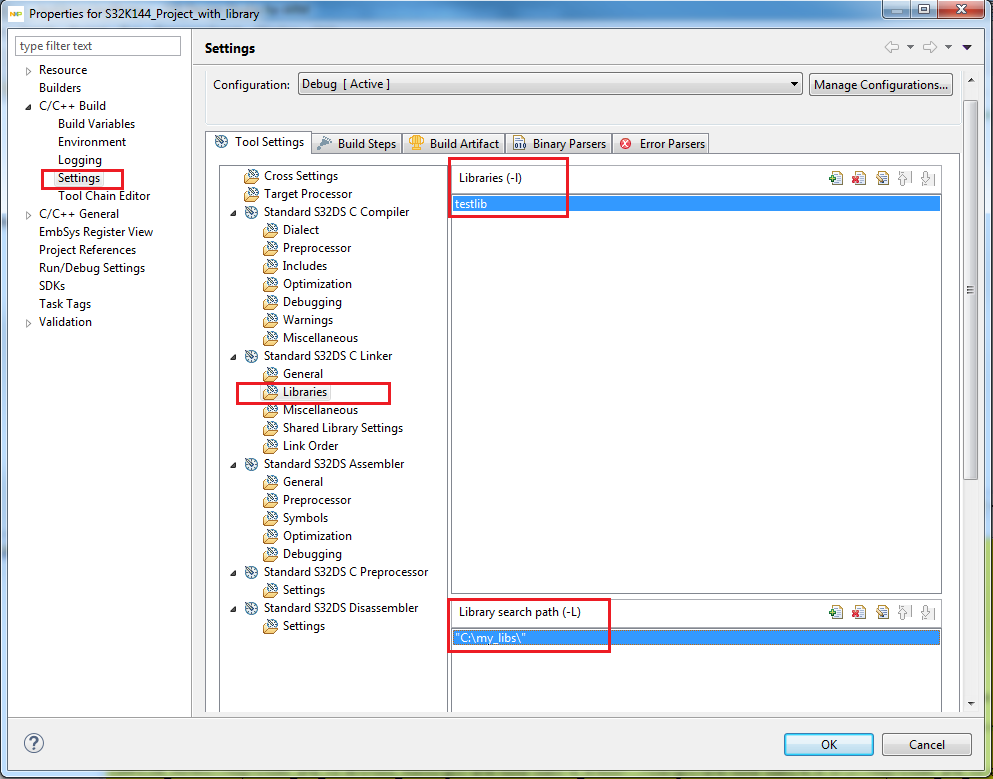Switch to the Build Artifact tab
The height and width of the screenshot is (779, 993).
click(453, 144)
